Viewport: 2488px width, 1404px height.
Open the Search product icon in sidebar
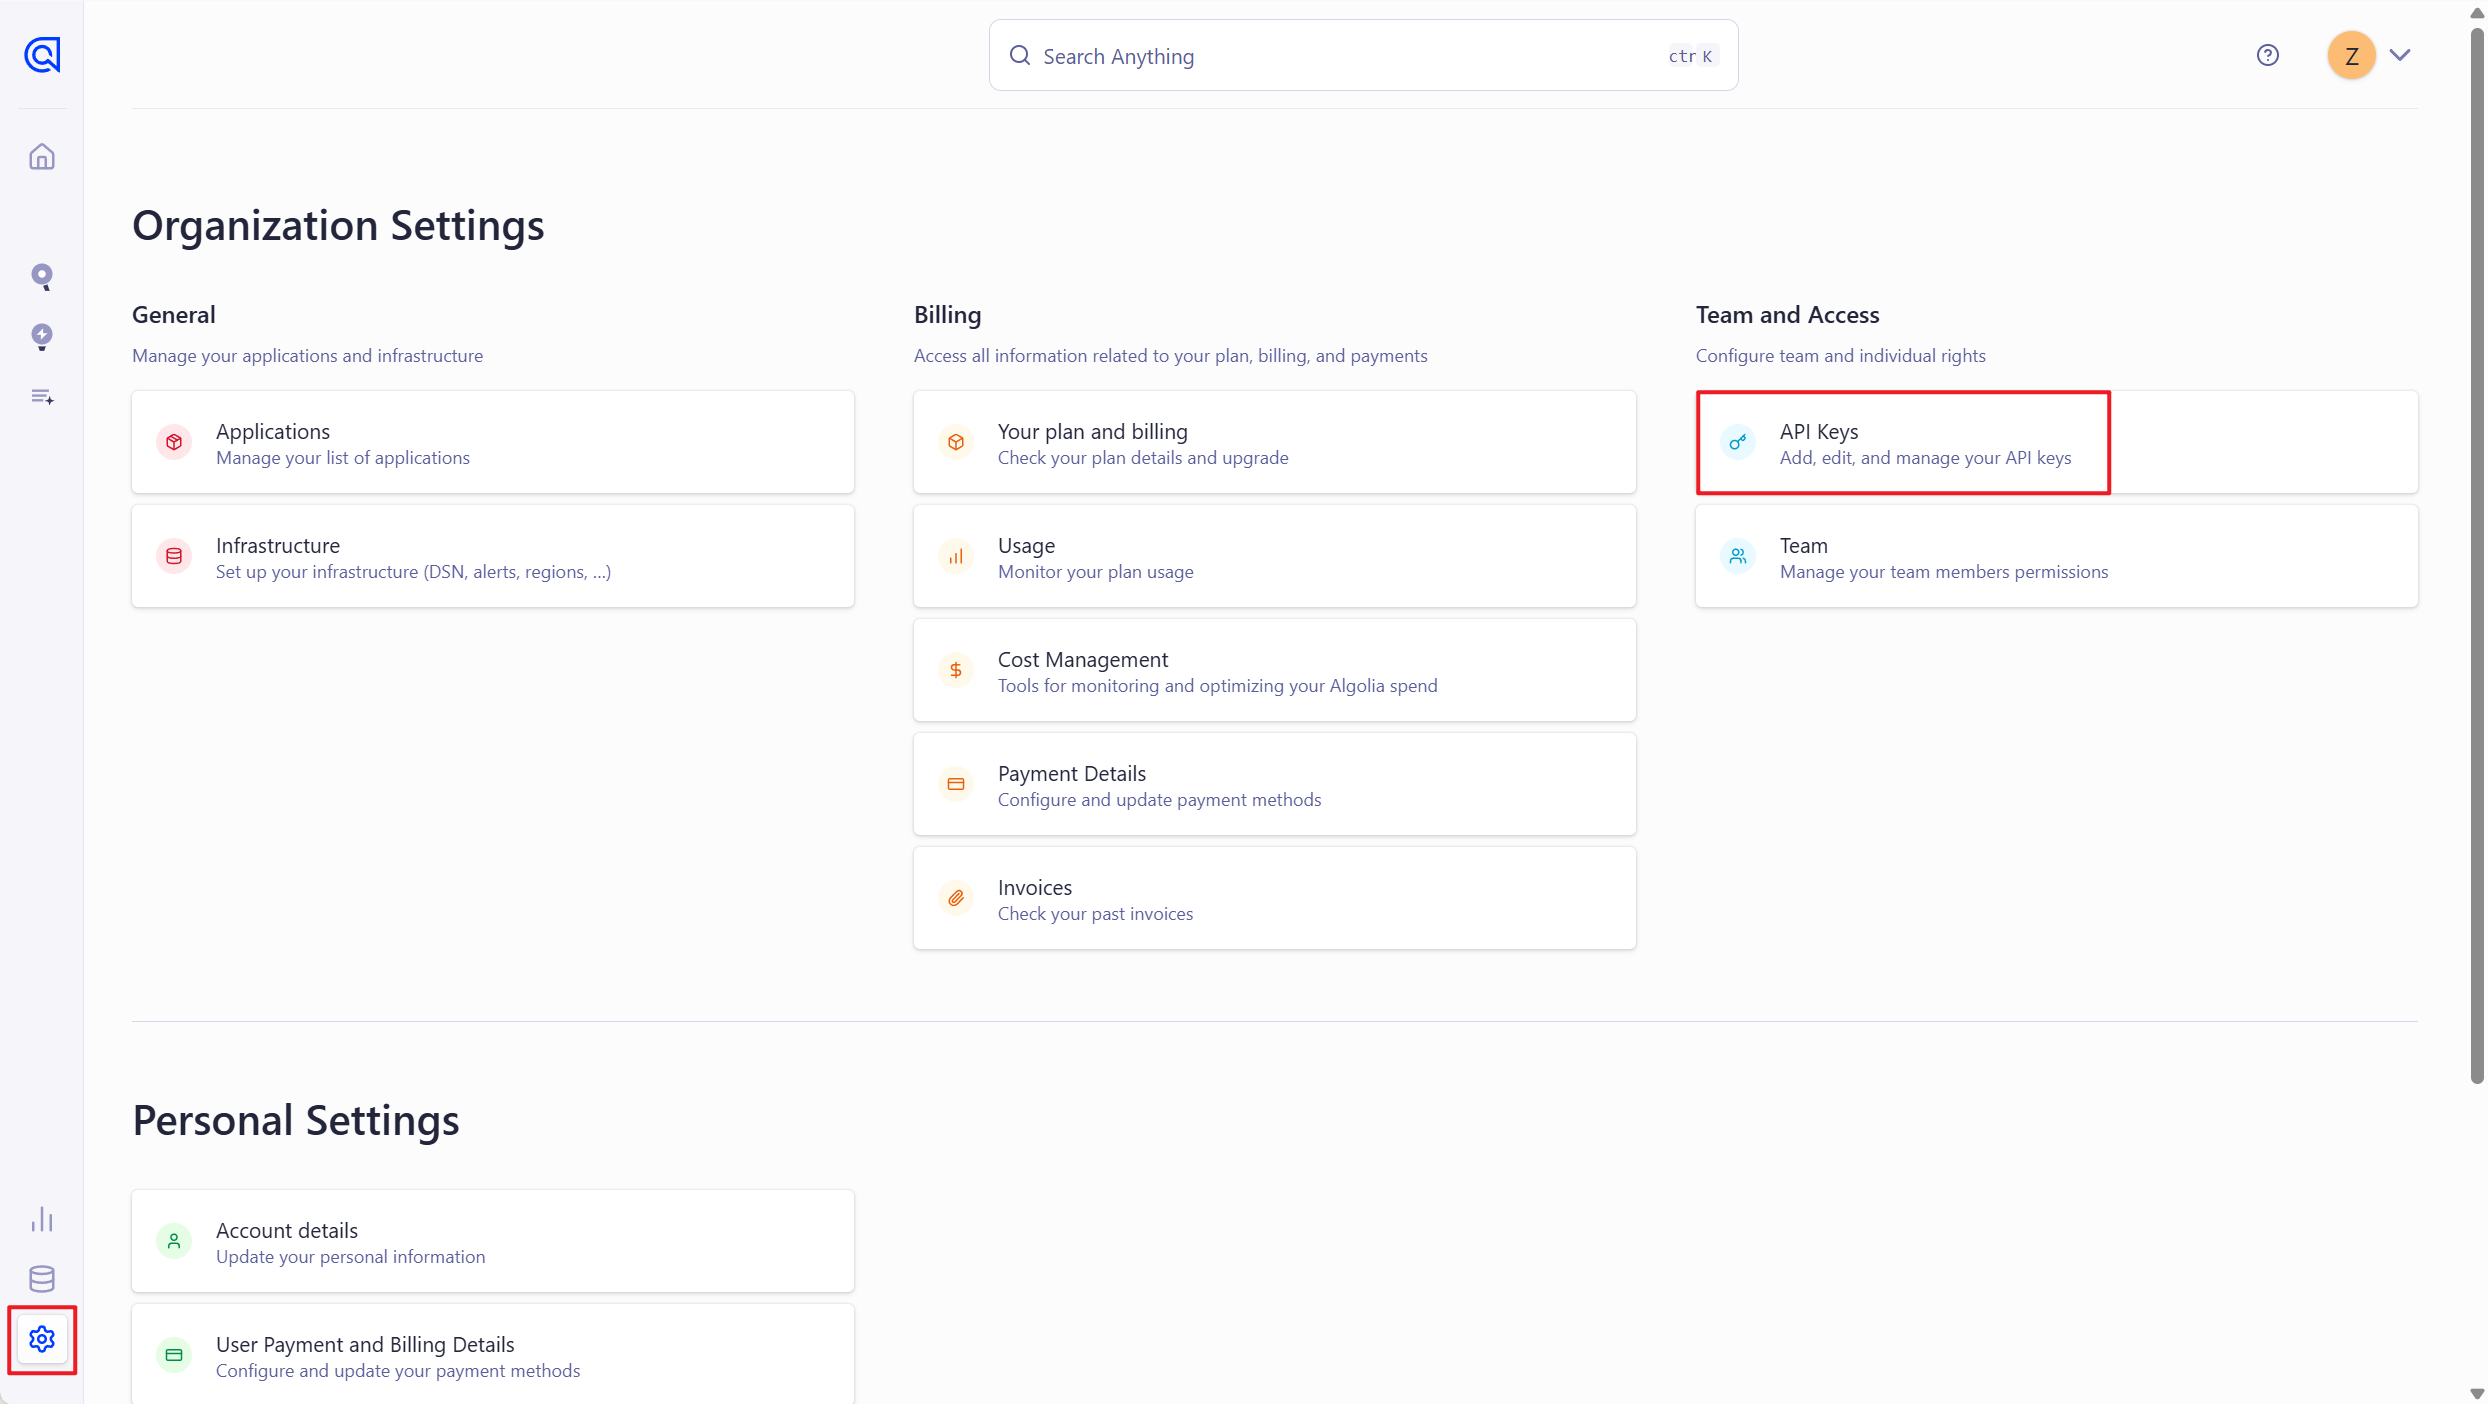click(x=42, y=276)
